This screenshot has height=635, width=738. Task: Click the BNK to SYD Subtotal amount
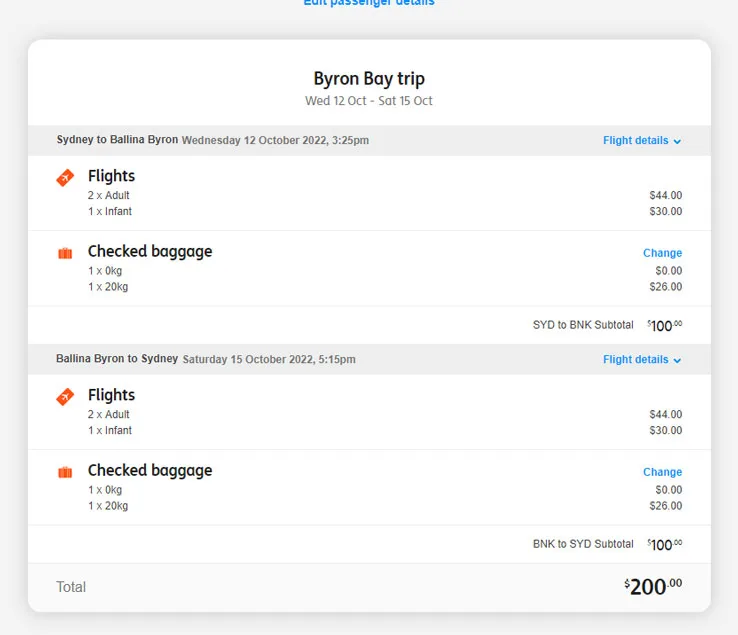[664, 544]
